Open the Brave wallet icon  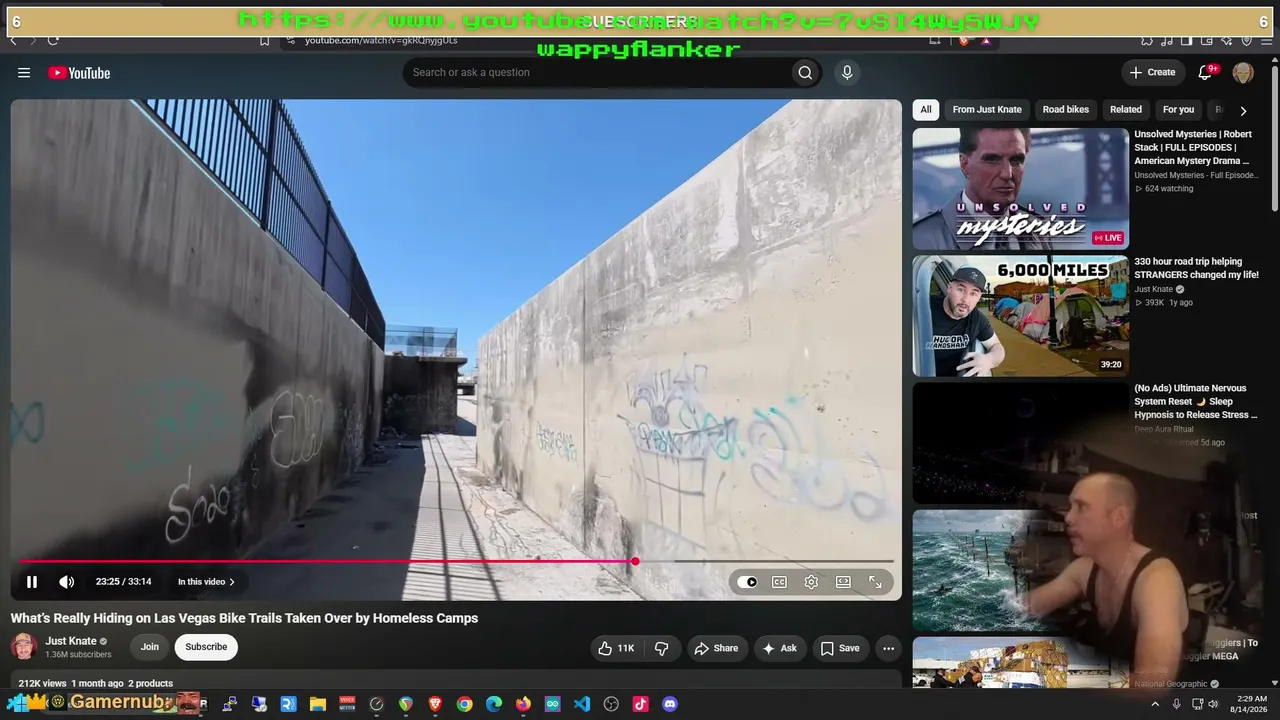coord(1206,40)
